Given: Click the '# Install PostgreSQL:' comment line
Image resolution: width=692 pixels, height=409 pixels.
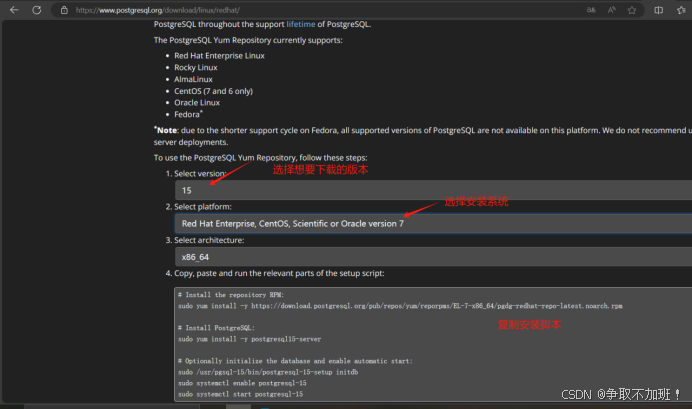Looking at the screenshot, I should (216, 328).
